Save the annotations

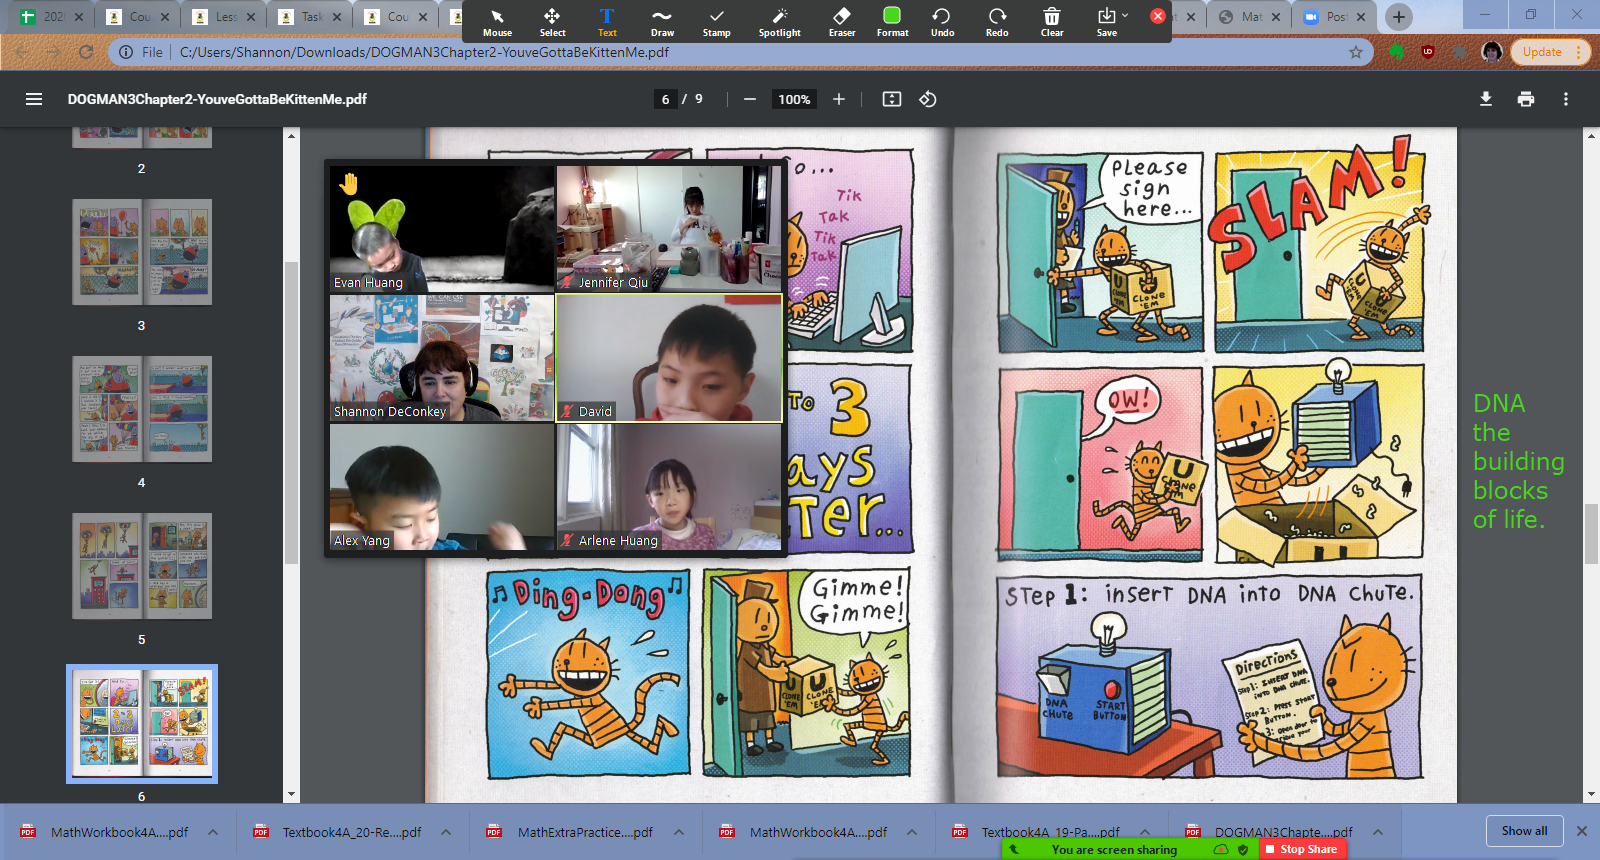[x=1106, y=22]
